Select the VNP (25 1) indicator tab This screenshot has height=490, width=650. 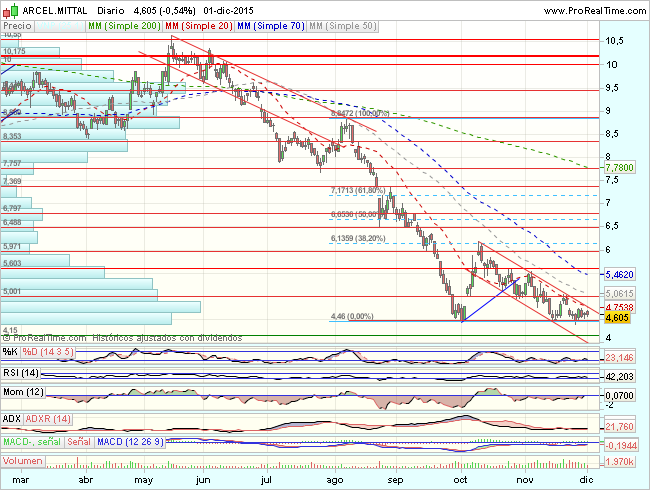60,26
